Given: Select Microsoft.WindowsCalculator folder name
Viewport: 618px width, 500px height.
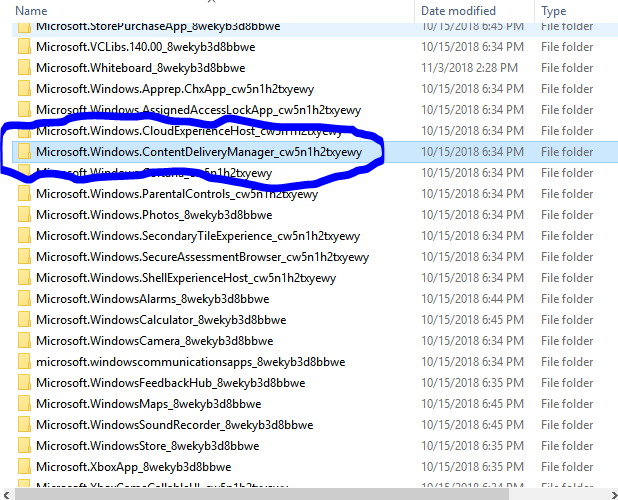Looking at the screenshot, I should [x=161, y=320].
